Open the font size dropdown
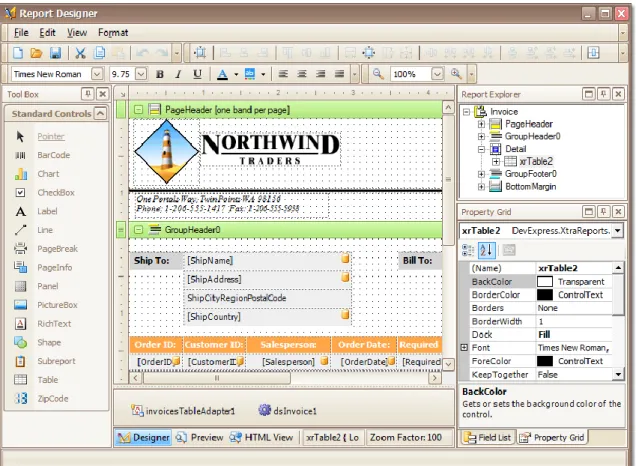Screen dimensions: 636x466 tap(141, 74)
